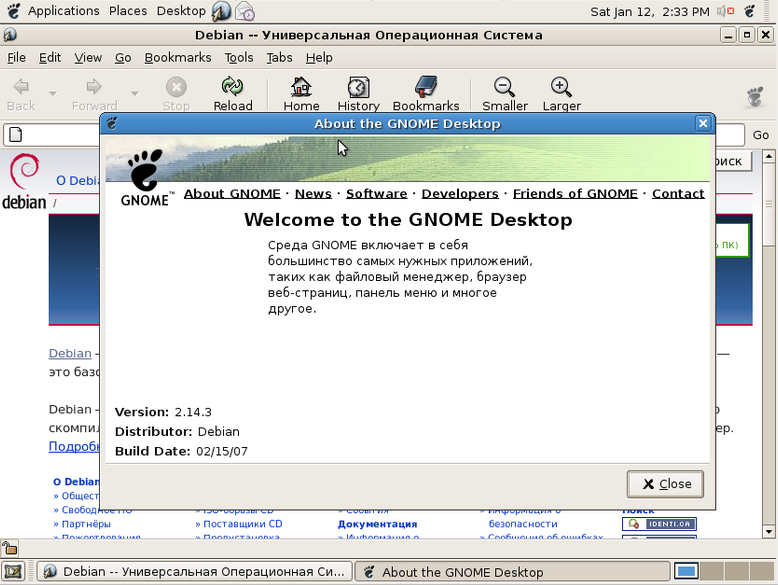The height and width of the screenshot is (585, 778).
Task: Click the Go button beside address bar
Action: [761, 134]
